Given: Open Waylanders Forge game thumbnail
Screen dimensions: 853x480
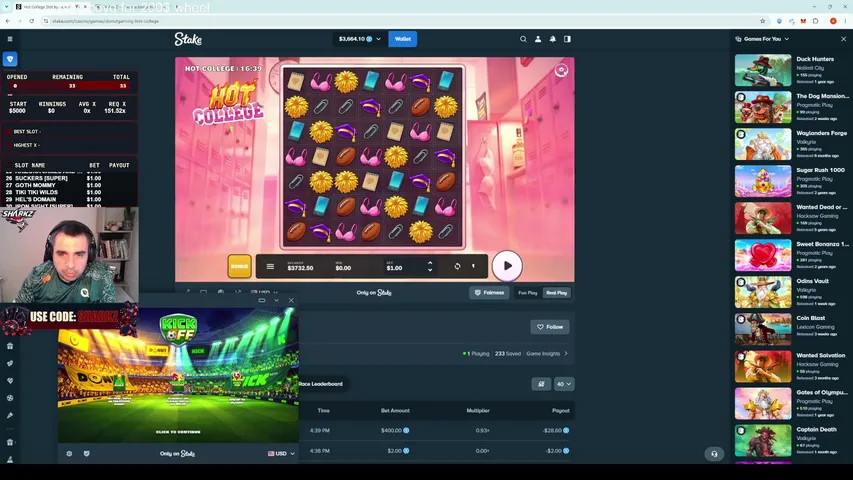Looking at the screenshot, I should coord(763,144).
